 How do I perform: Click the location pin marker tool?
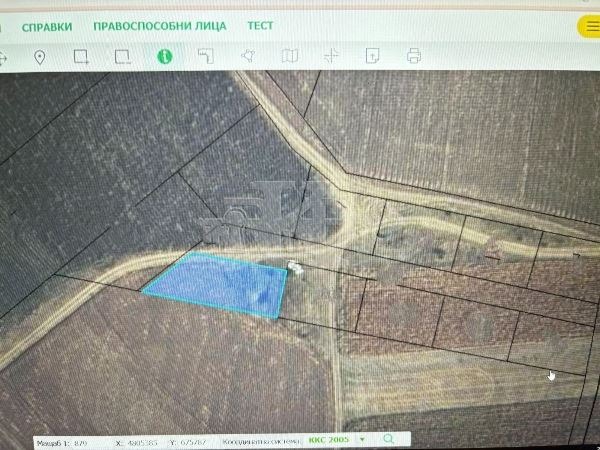tap(40, 57)
